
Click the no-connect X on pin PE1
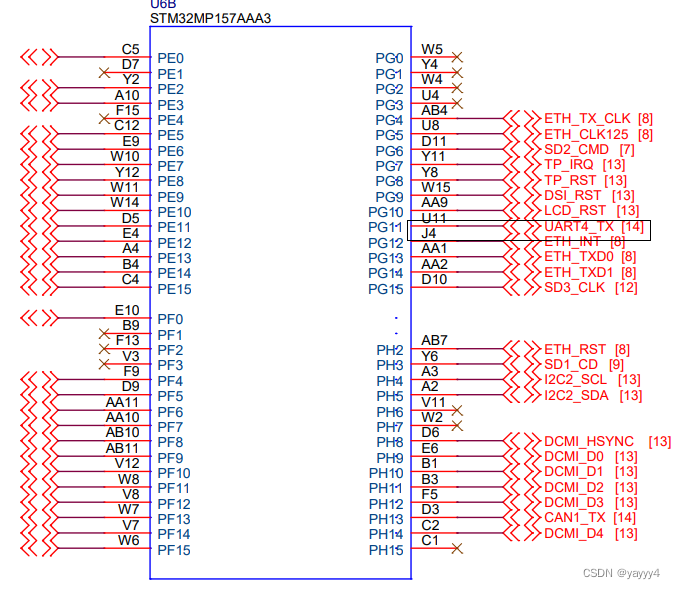tap(104, 73)
